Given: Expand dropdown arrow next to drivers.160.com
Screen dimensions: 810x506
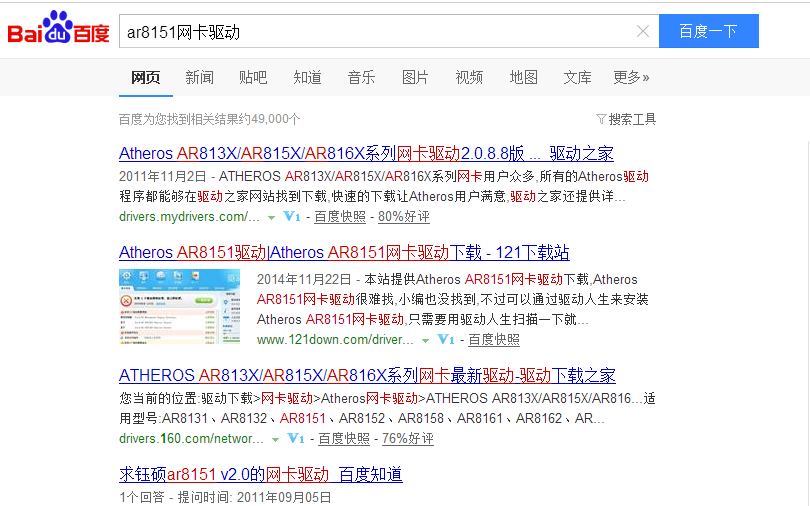Looking at the screenshot, I should click(275, 440).
